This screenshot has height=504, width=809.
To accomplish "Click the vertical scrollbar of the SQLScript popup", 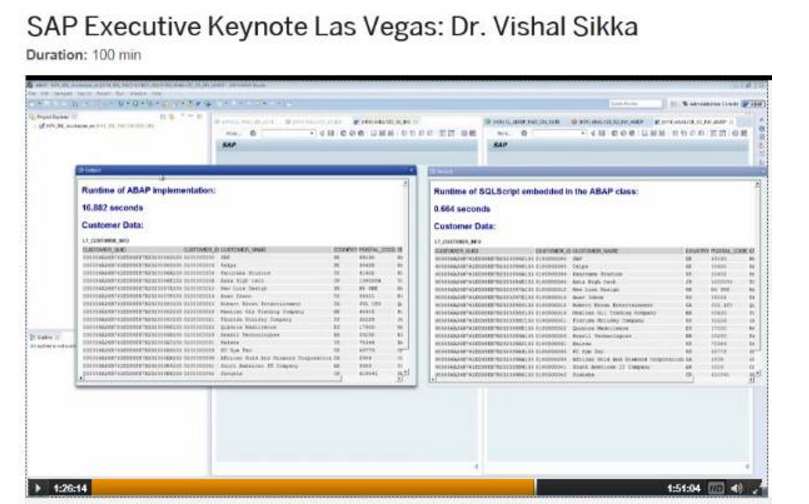I will pyautogui.click(x=757, y=277).
